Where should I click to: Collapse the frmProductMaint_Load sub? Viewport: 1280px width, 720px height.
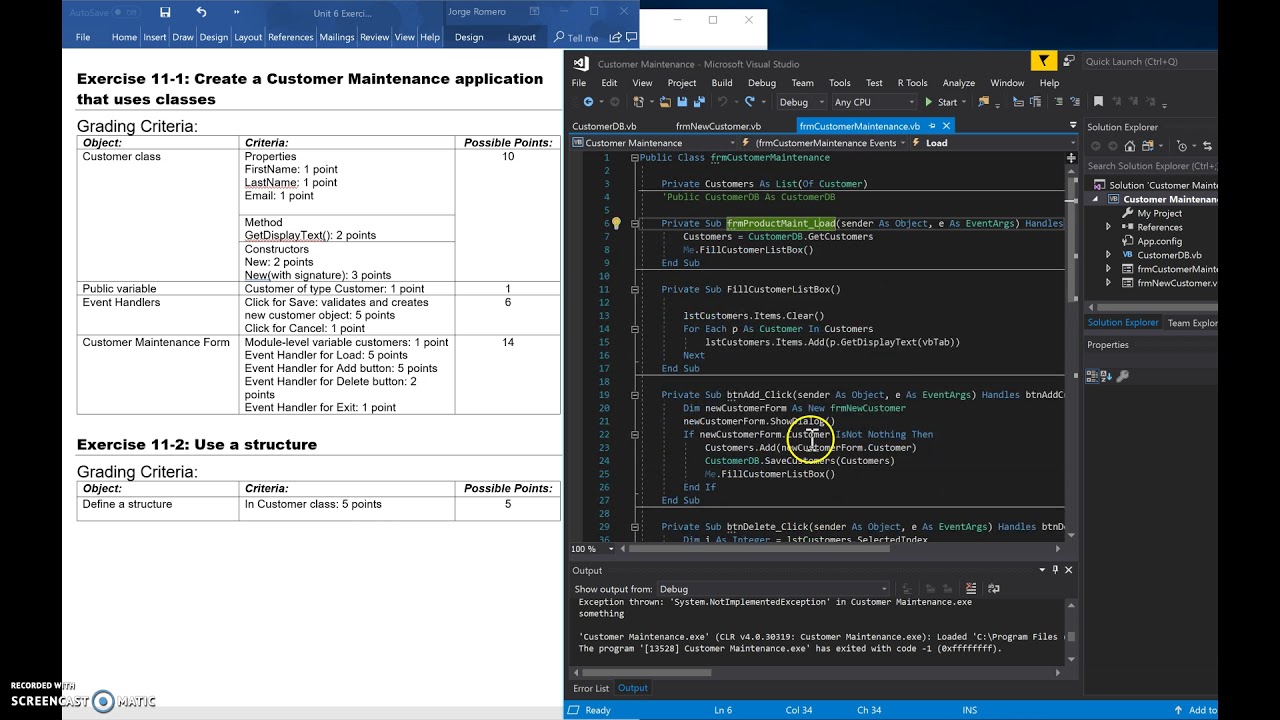click(x=635, y=224)
